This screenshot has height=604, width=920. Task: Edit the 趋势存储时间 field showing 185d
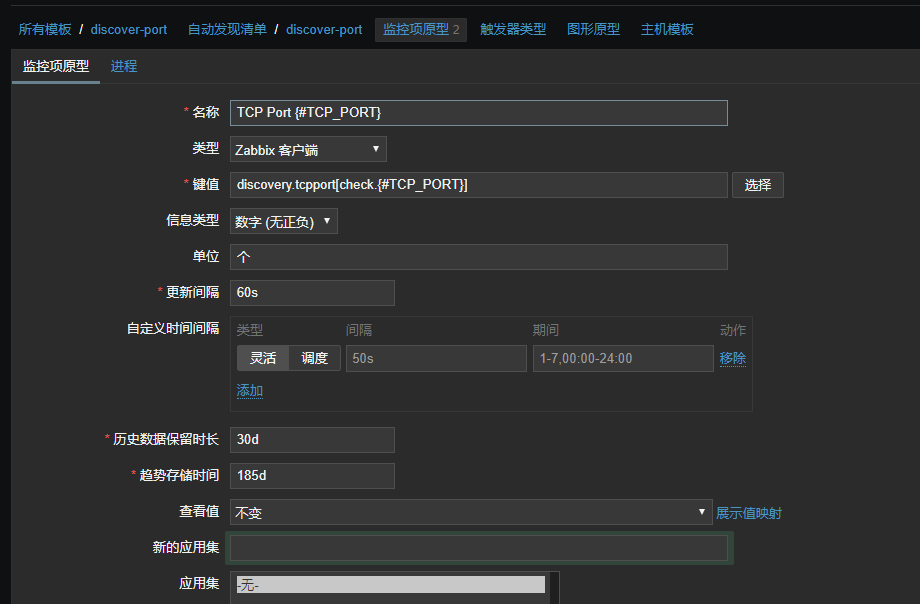coord(312,475)
